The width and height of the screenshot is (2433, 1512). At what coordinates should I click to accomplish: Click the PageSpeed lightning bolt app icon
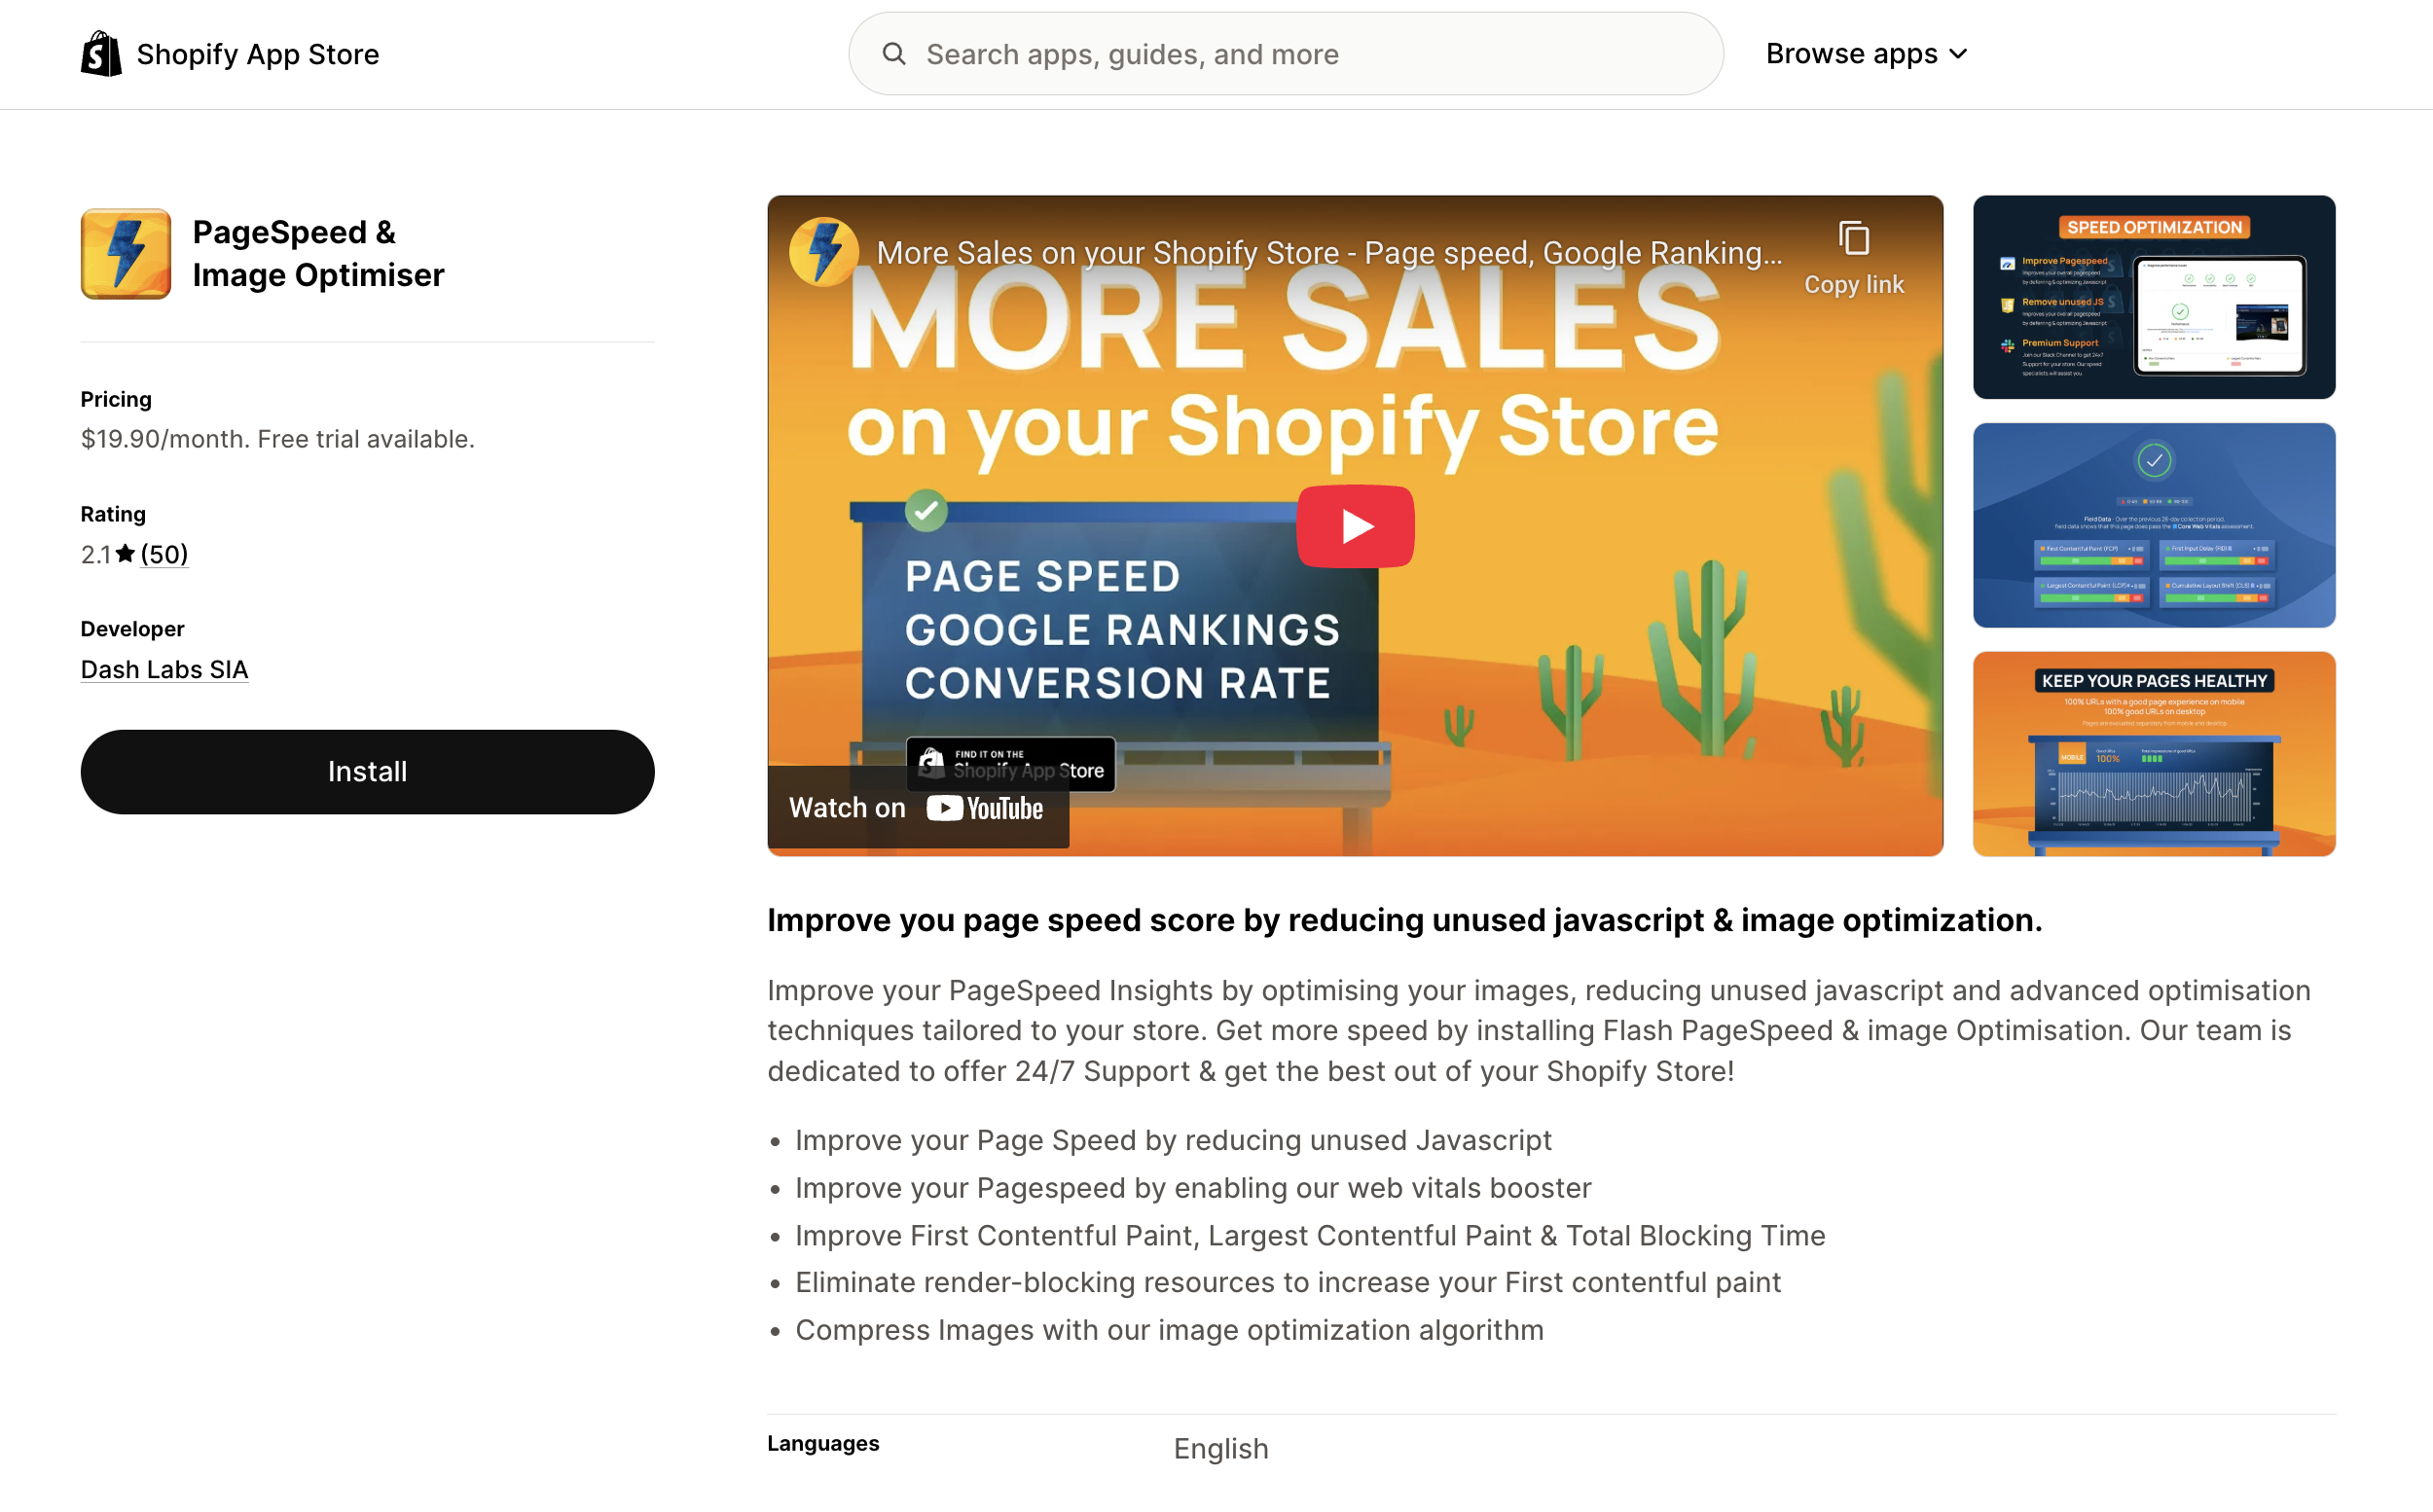[126, 254]
